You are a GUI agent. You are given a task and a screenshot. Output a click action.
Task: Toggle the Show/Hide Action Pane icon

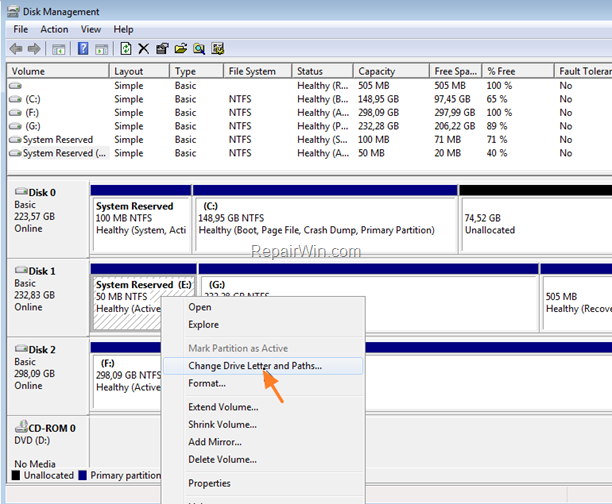101,49
